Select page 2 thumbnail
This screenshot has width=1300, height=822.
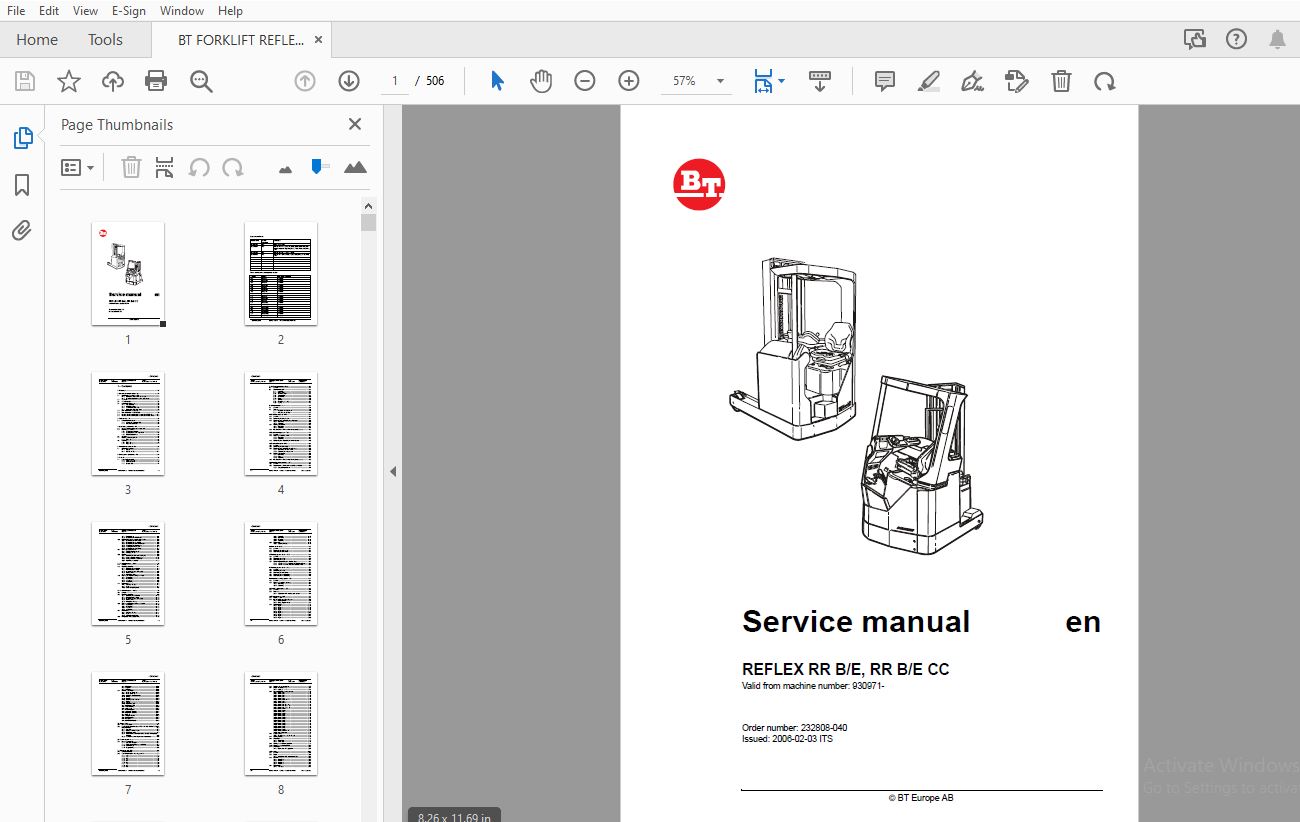(x=281, y=274)
